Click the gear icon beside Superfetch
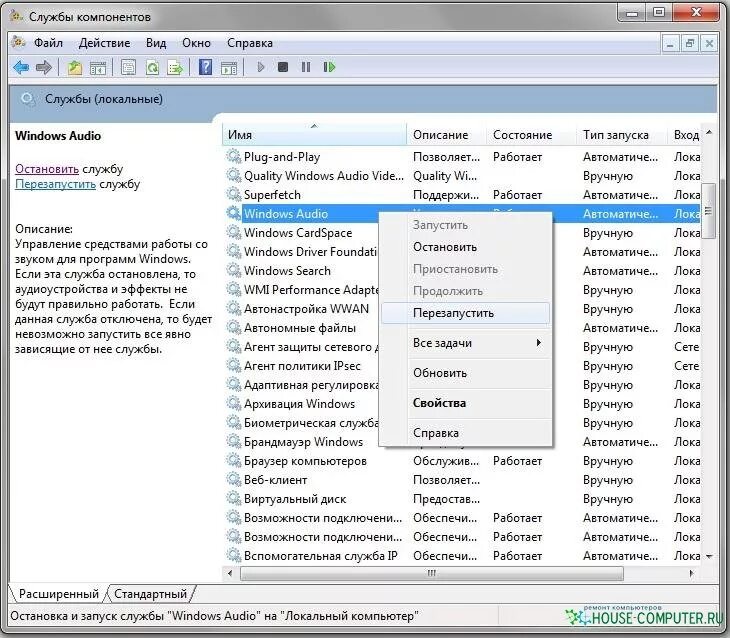The width and height of the screenshot is (730, 638). (x=233, y=194)
